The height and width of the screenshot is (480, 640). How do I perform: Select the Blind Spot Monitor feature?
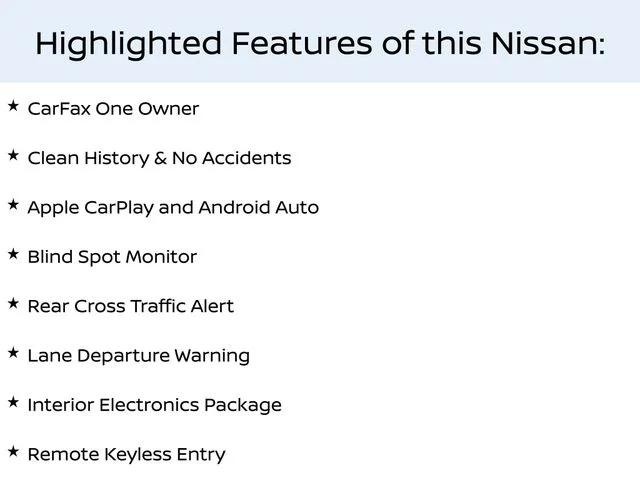tap(112, 257)
